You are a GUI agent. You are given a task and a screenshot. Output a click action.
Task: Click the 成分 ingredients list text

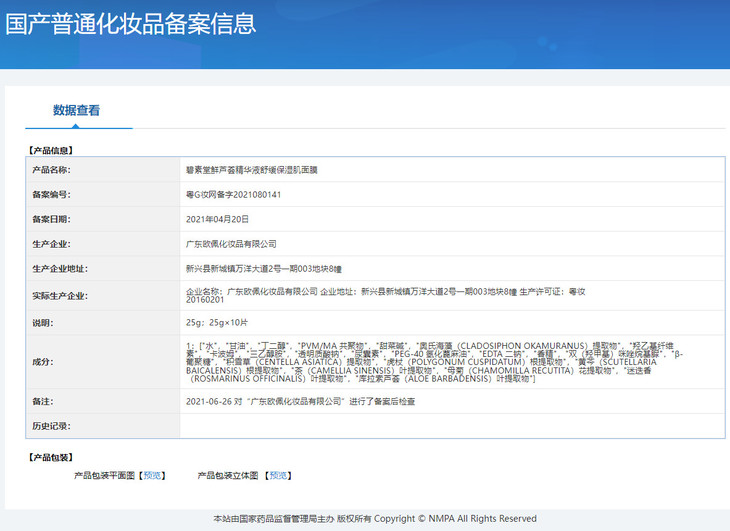(x=434, y=361)
